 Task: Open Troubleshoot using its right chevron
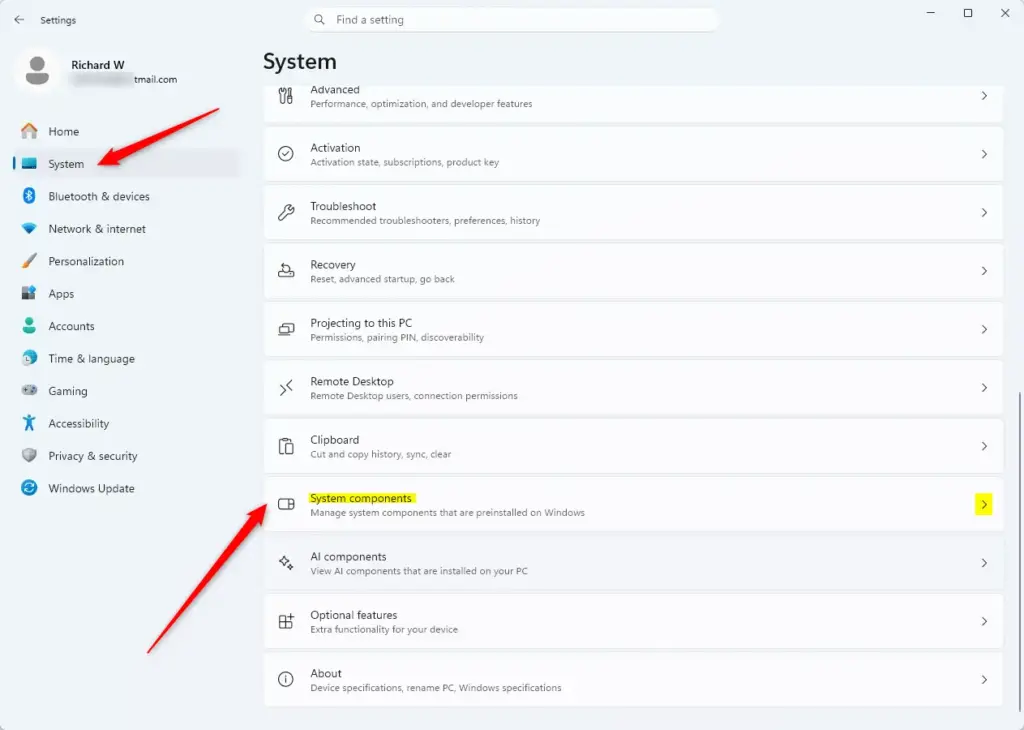click(984, 212)
